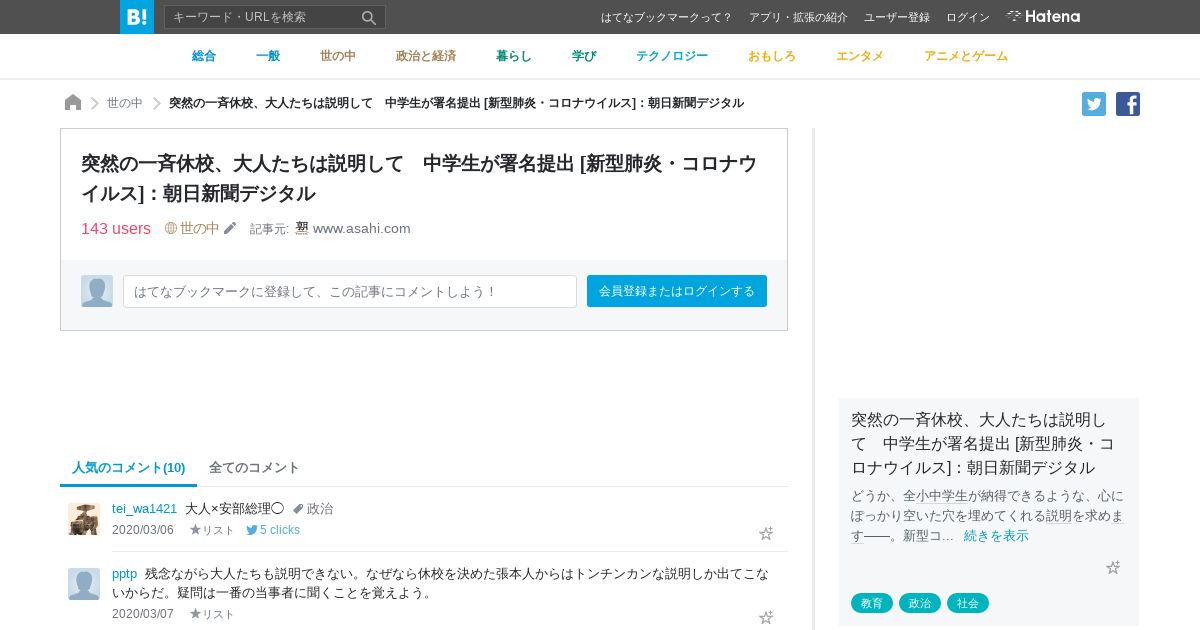Viewport: 1200px width, 630px height.
Task: Switch to 全てのコメント tab
Action: coord(254,467)
